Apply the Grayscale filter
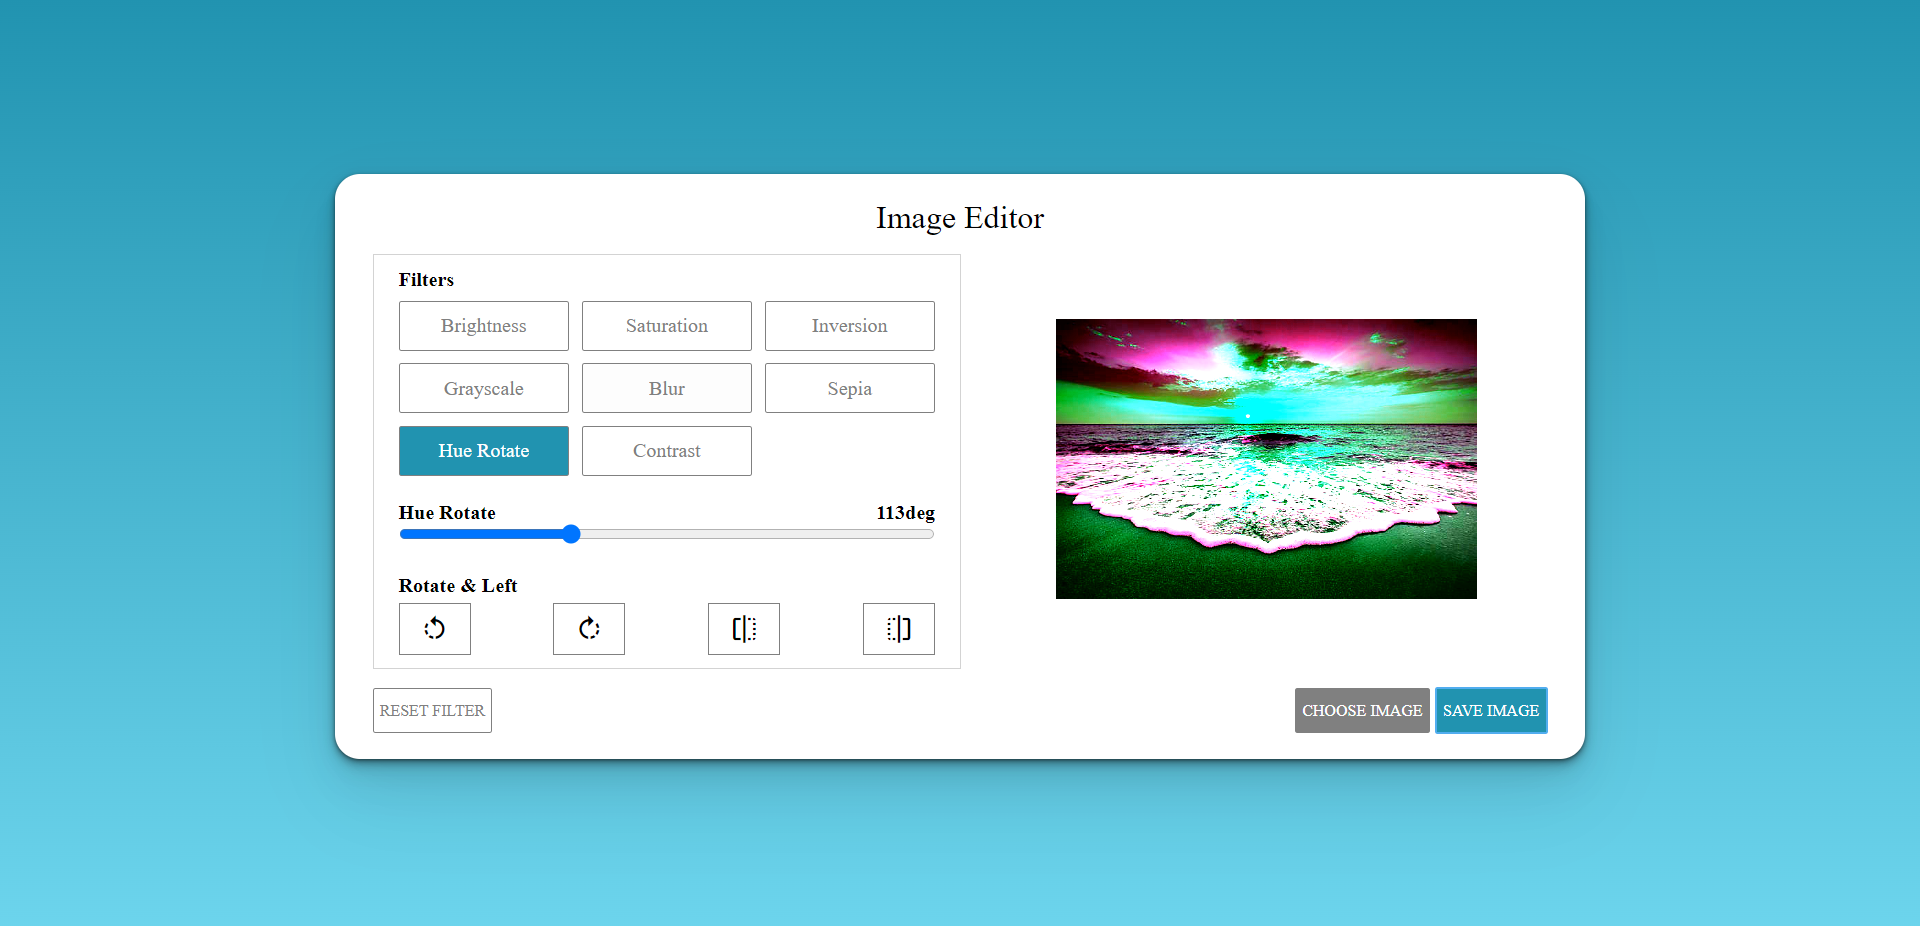This screenshot has width=1920, height=926. click(483, 388)
